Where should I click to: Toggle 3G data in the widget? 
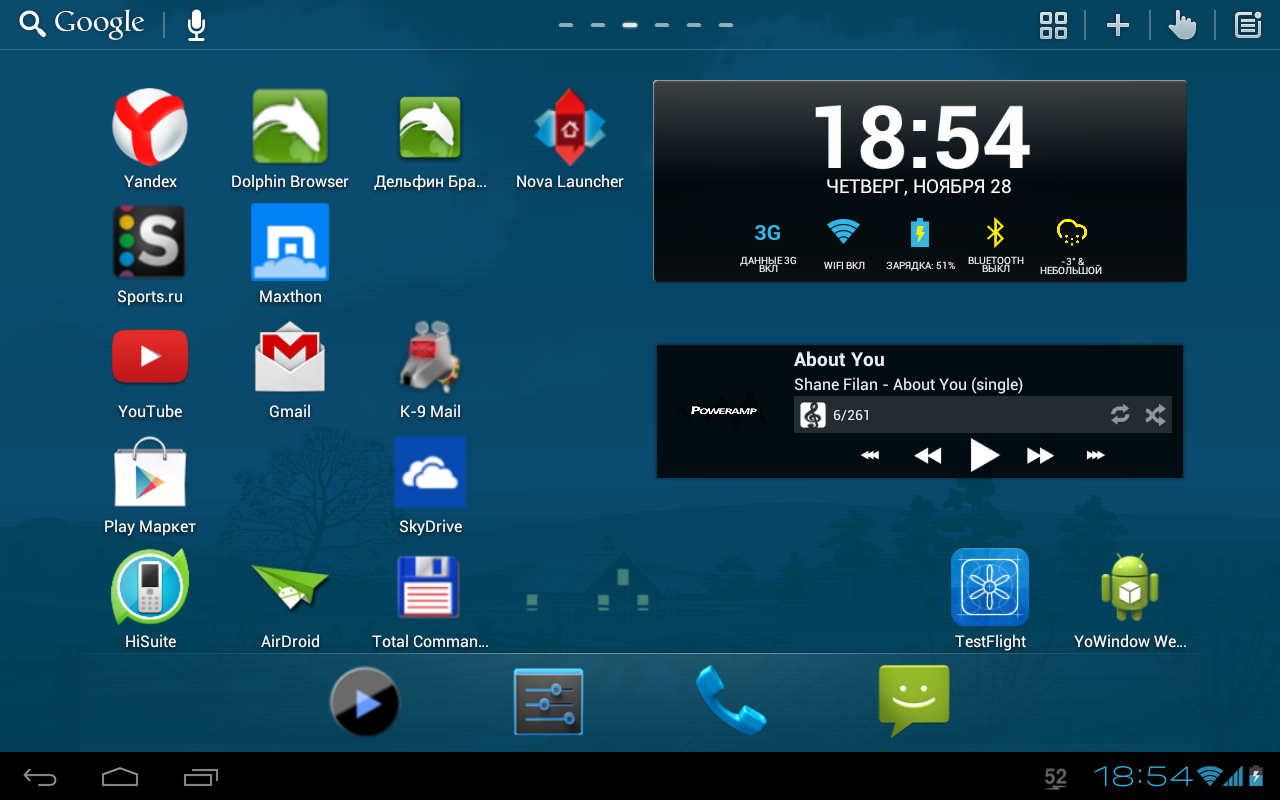click(x=767, y=240)
